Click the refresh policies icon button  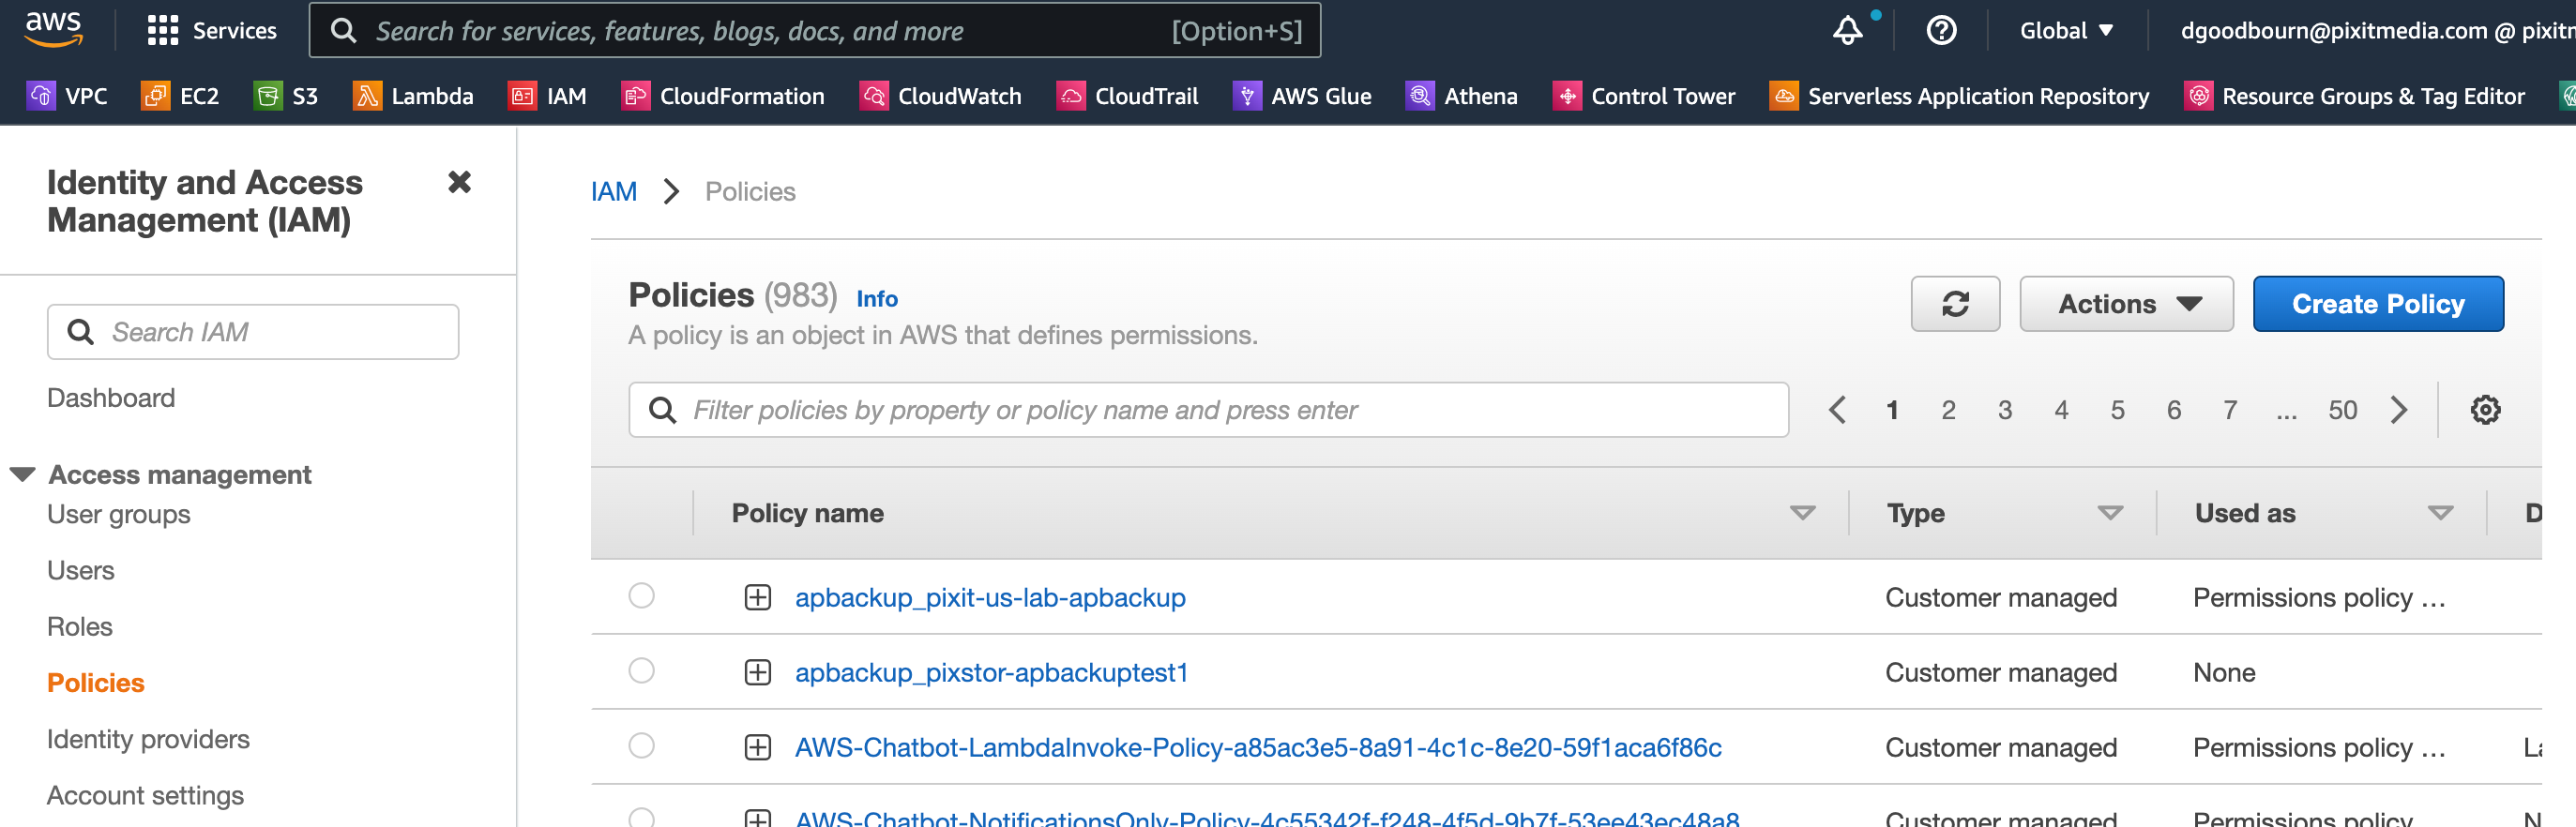tap(1954, 304)
